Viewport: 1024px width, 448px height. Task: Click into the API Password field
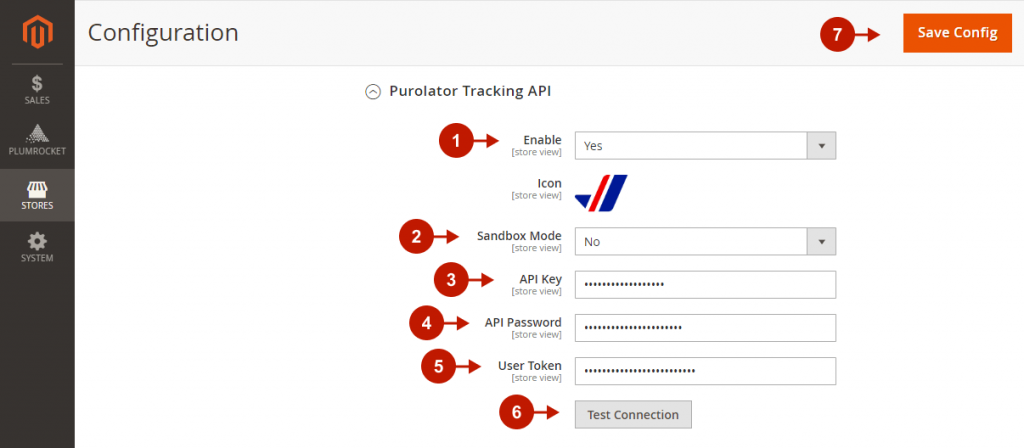(705, 328)
